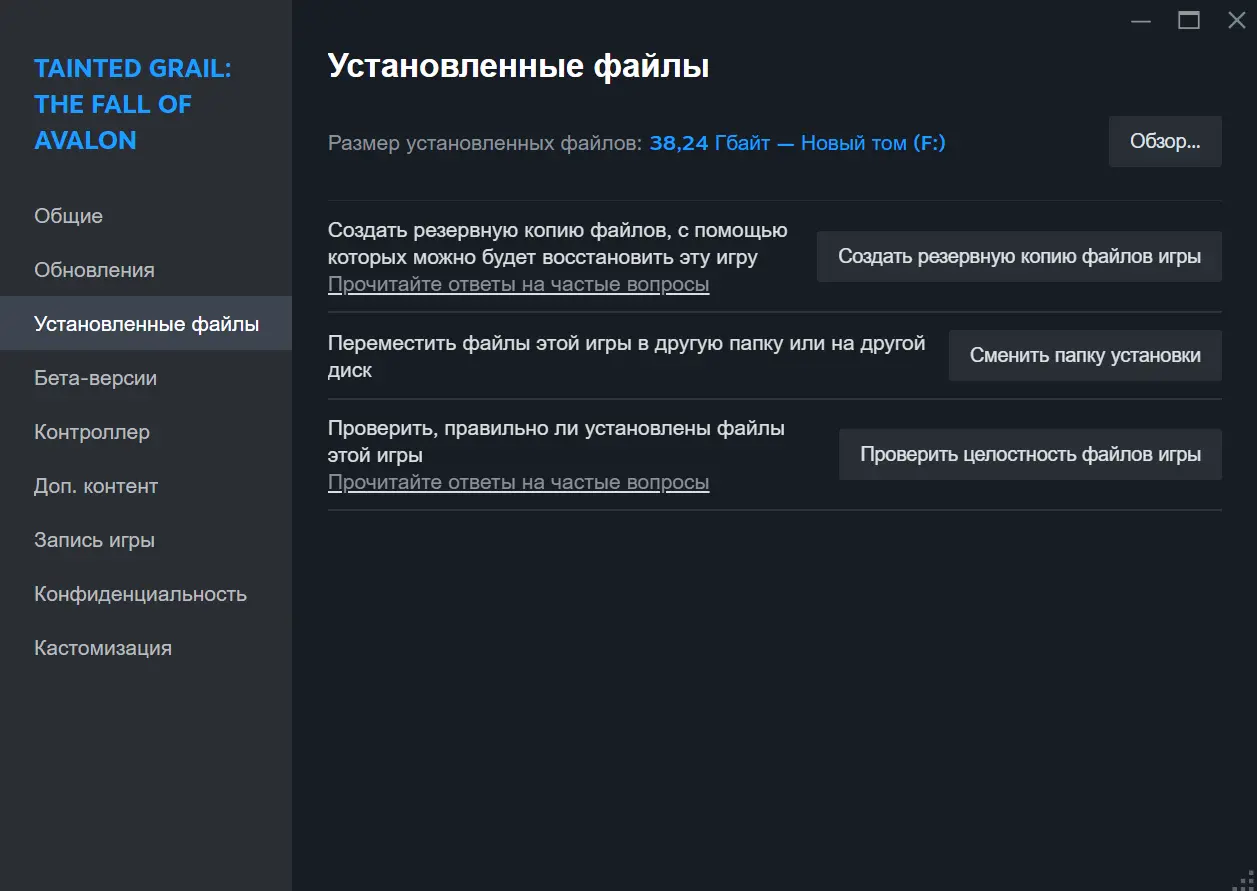The width and height of the screenshot is (1257, 891).
Task: Go to the Контроллер settings
Action: [x=92, y=432]
